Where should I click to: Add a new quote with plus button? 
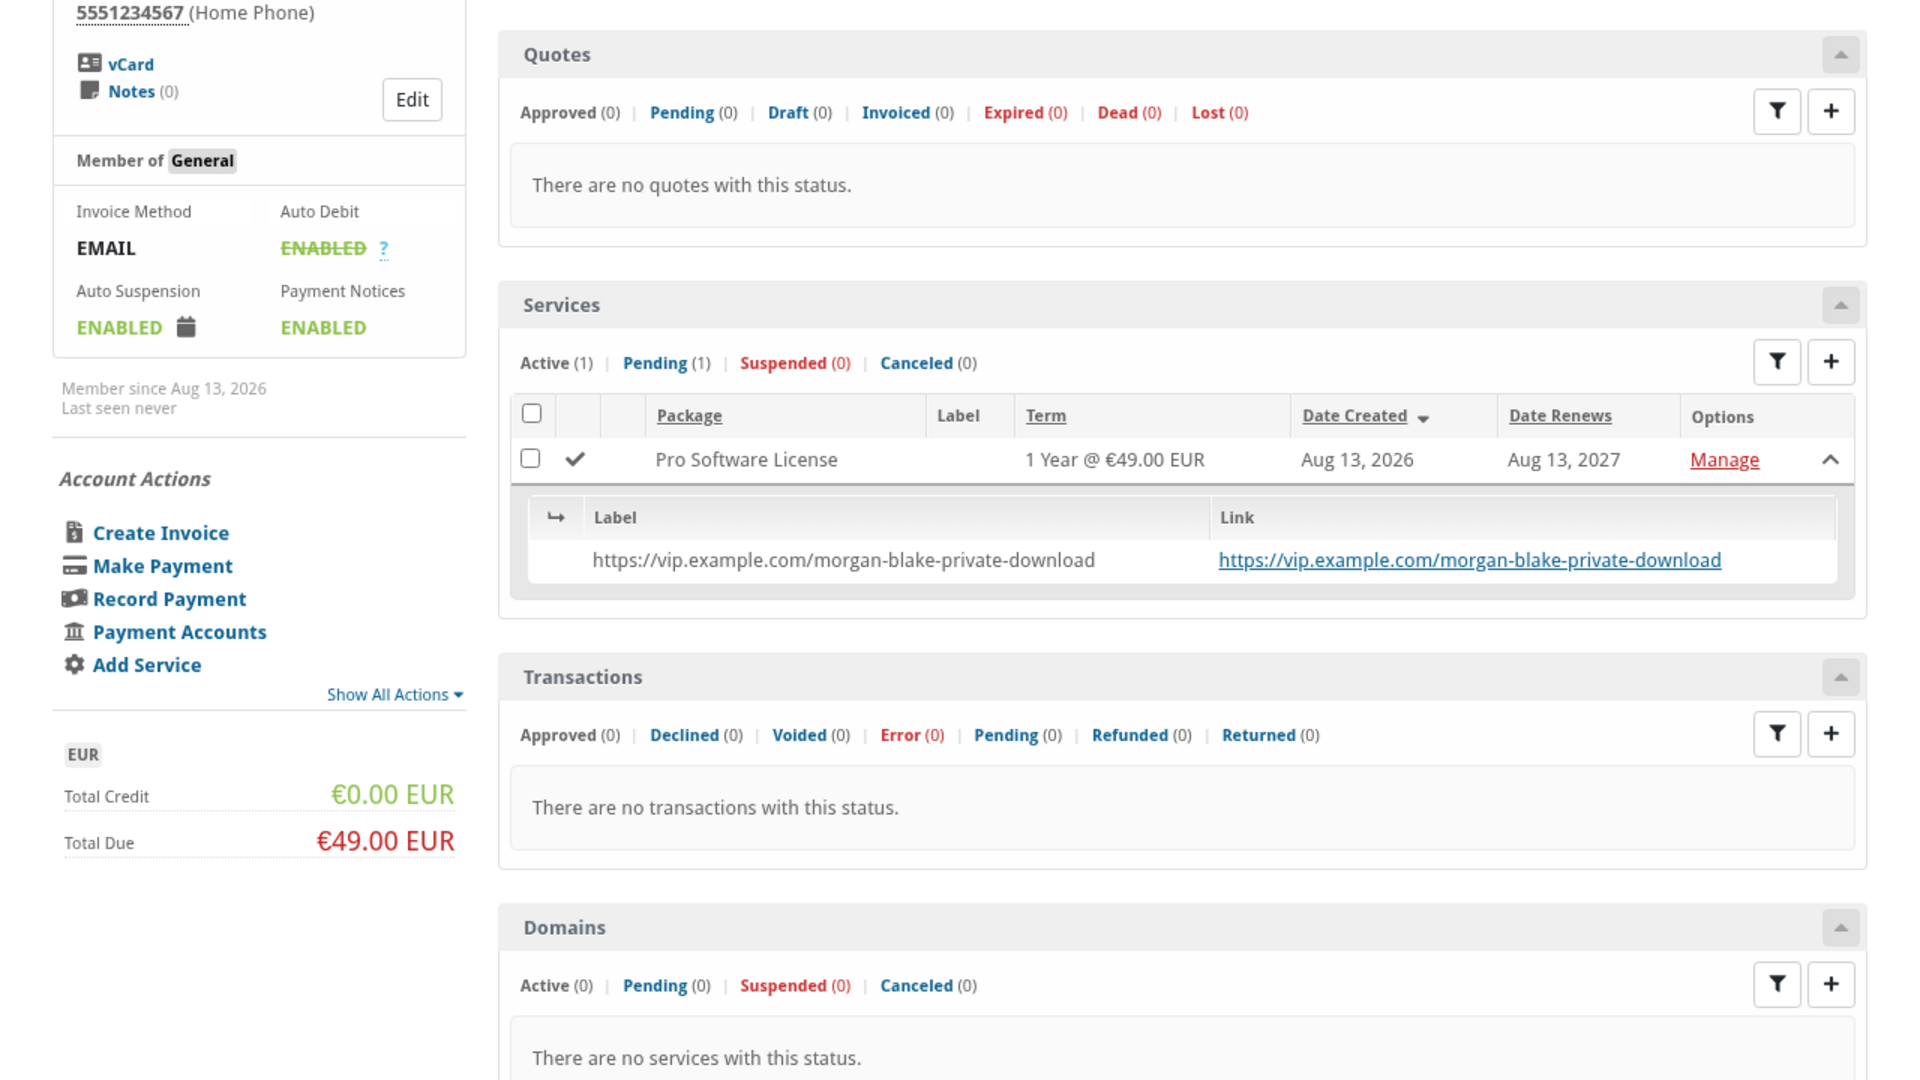[x=1831, y=111]
